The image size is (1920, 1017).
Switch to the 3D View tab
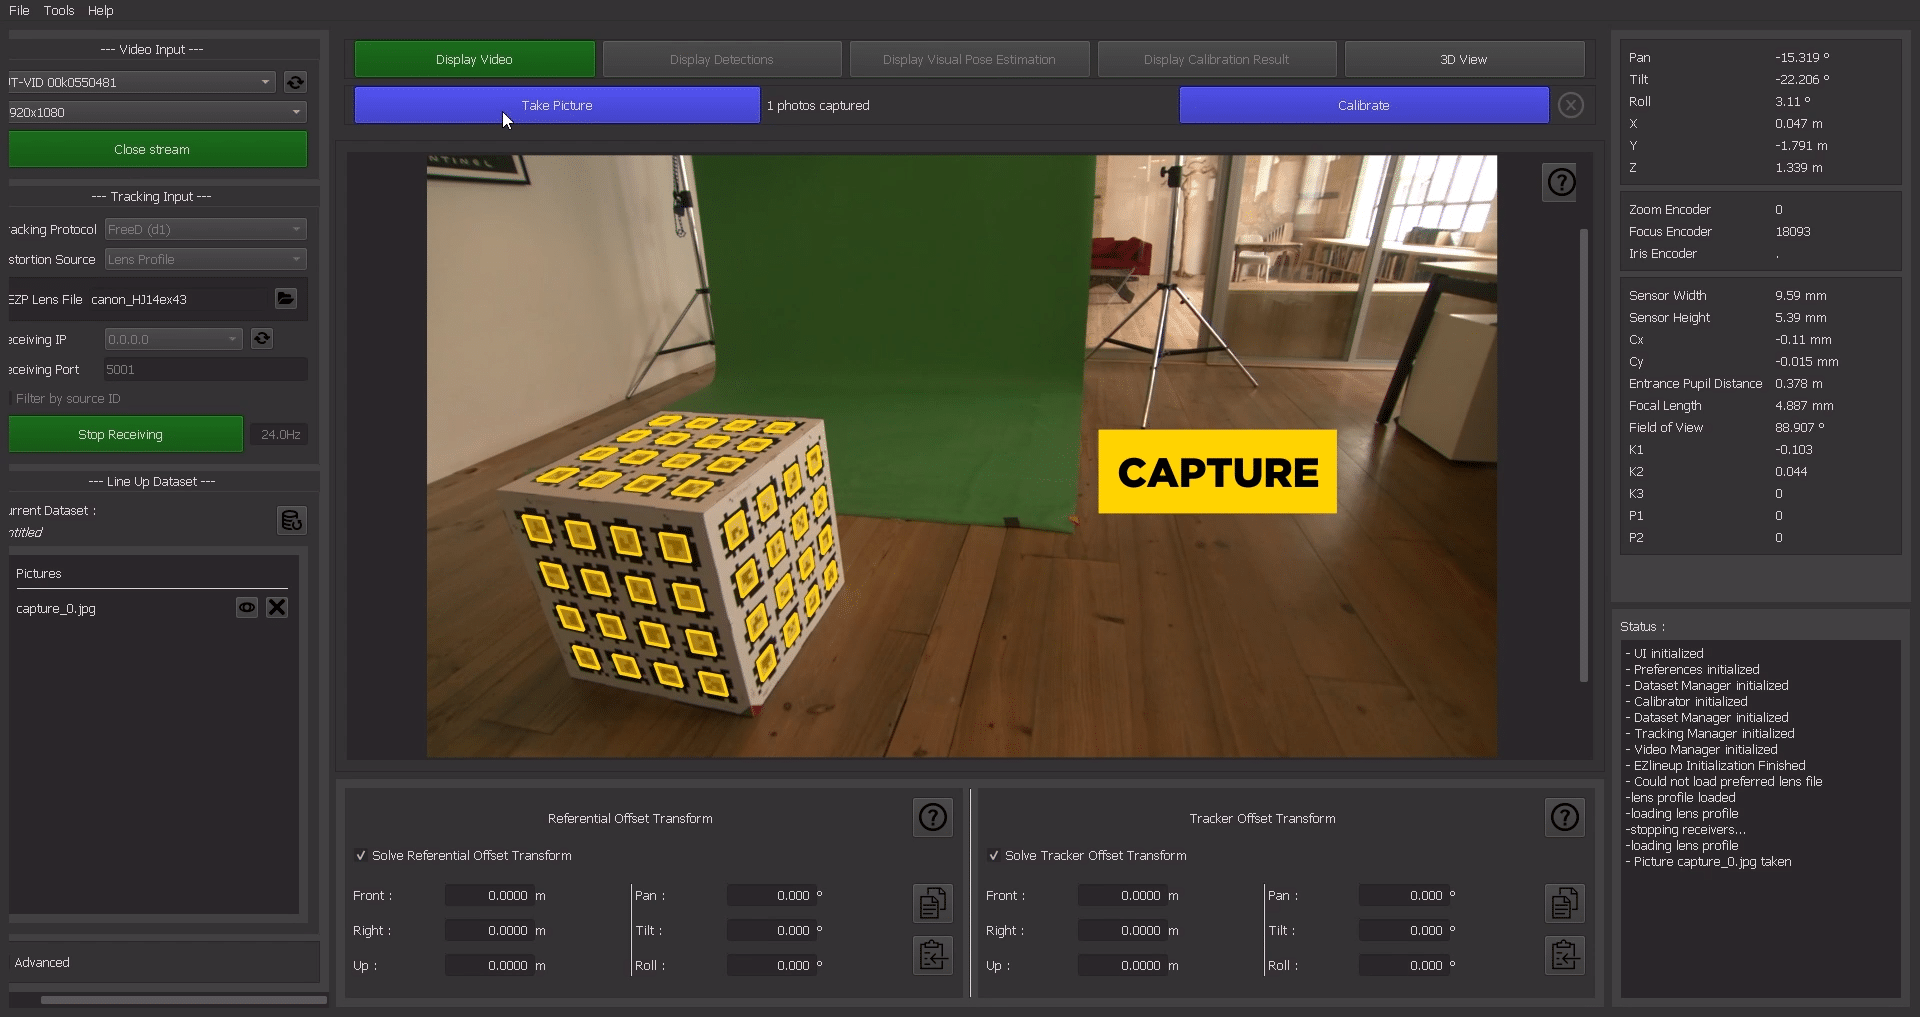click(x=1463, y=59)
